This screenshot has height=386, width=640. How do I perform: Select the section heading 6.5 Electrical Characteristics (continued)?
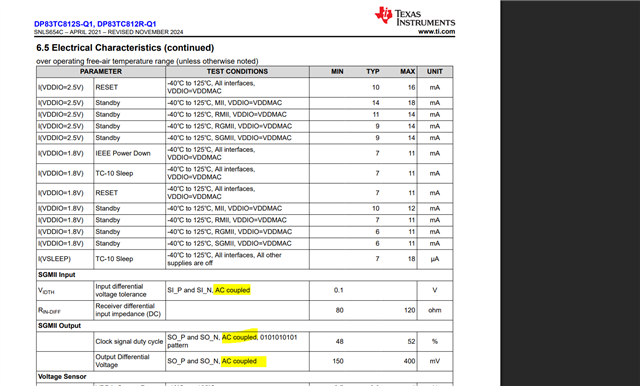[x=125, y=48]
